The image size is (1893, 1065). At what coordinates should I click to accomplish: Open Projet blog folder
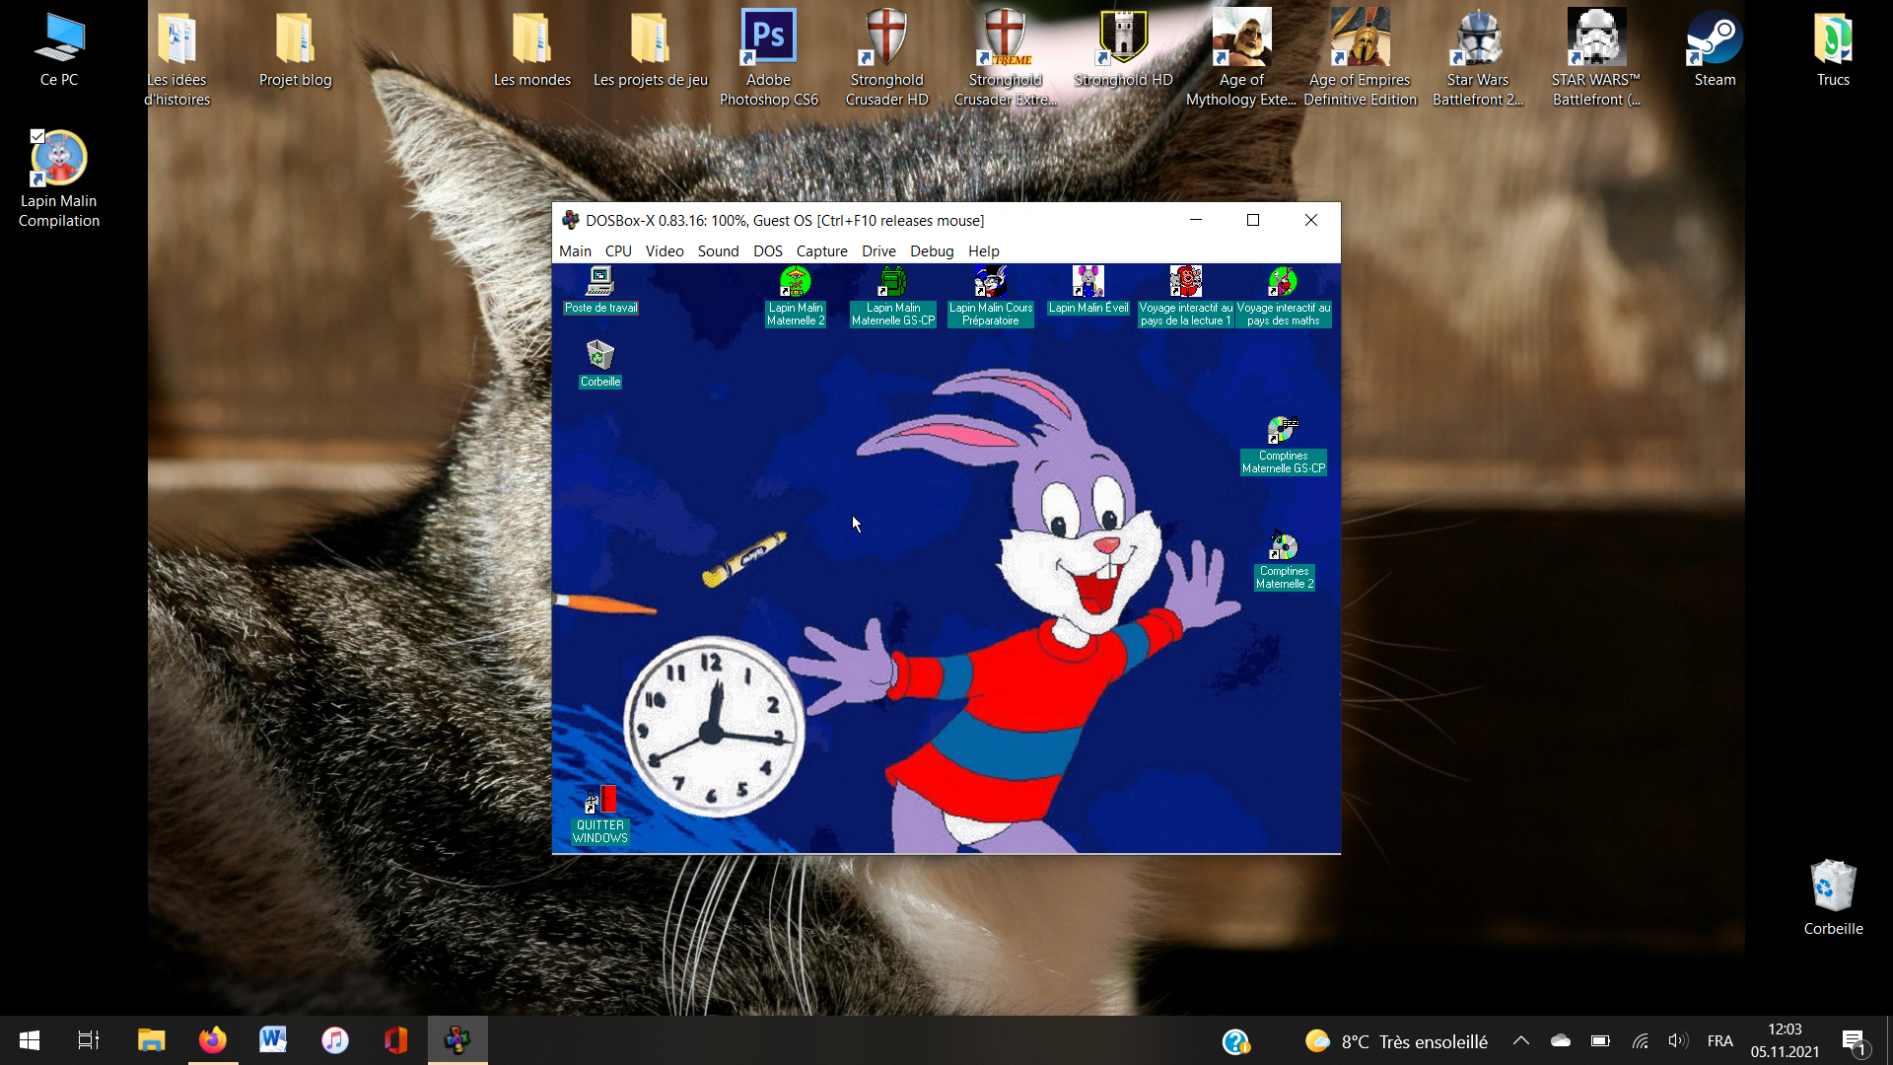[x=295, y=50]
